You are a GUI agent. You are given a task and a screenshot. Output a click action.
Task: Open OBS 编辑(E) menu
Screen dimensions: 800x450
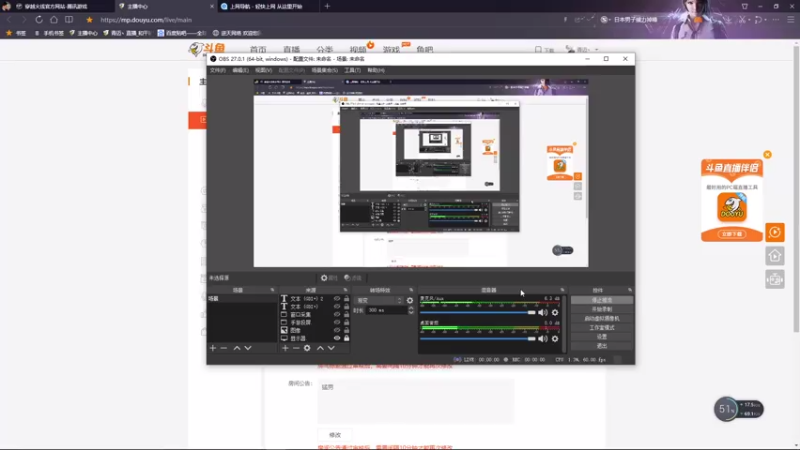[240, 70]
